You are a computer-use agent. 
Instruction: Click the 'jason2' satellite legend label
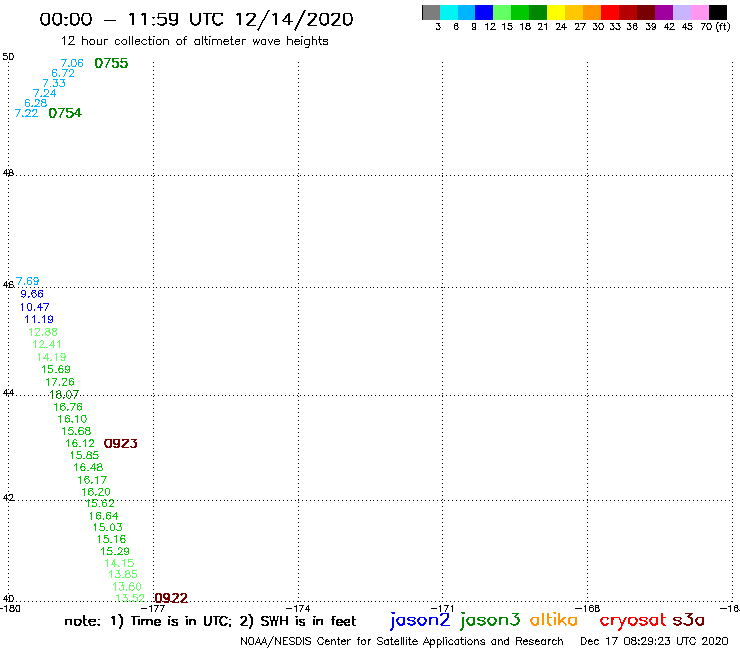click(420, 620)
